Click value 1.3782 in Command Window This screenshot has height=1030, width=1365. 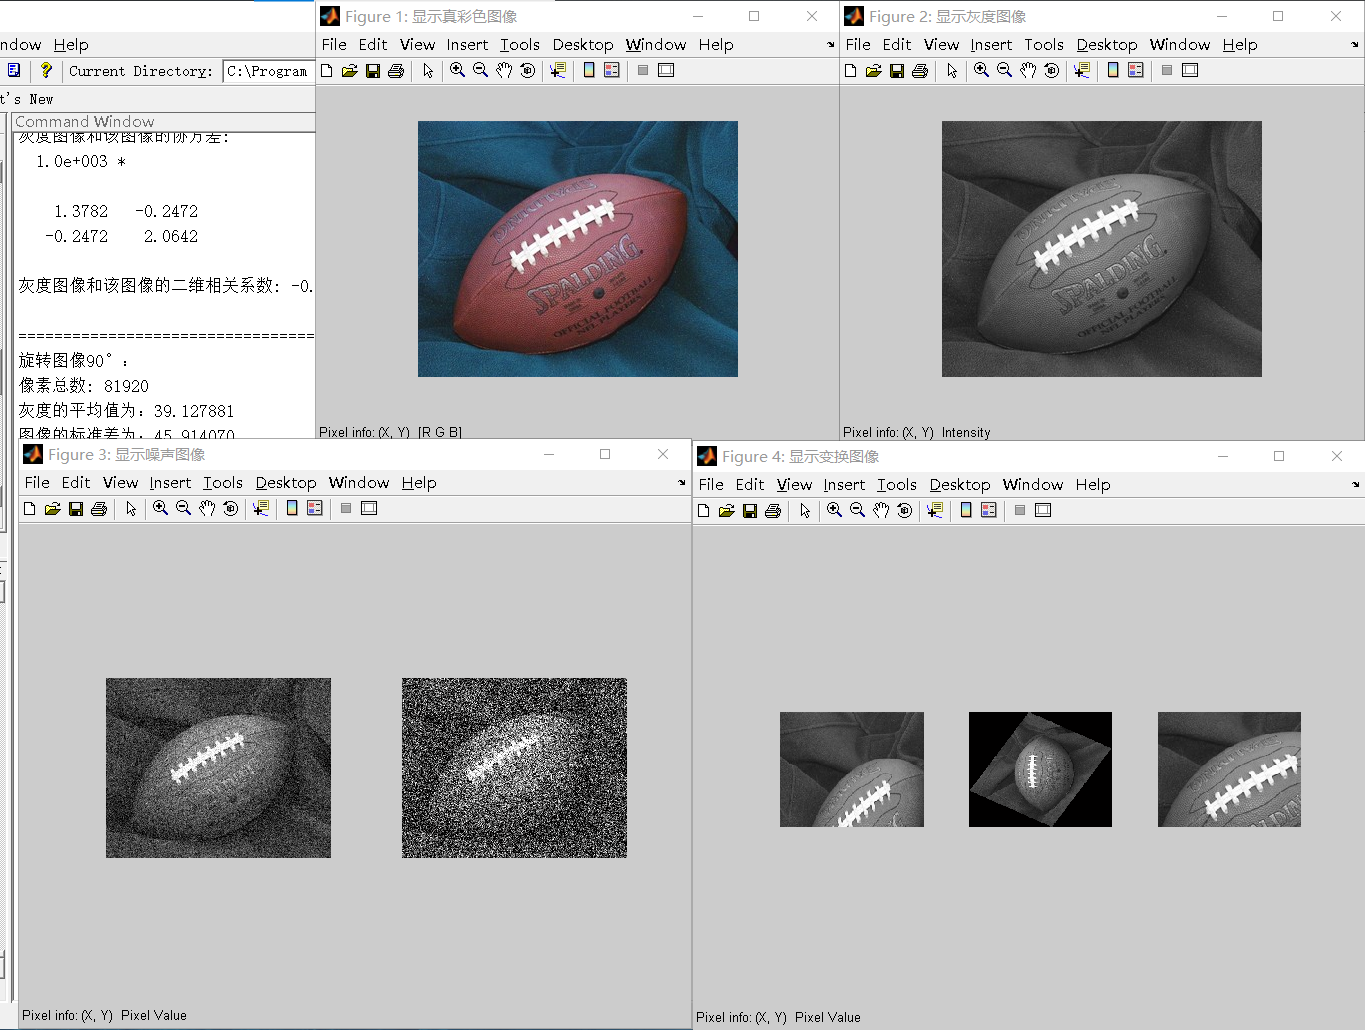[x=81, y=211]
